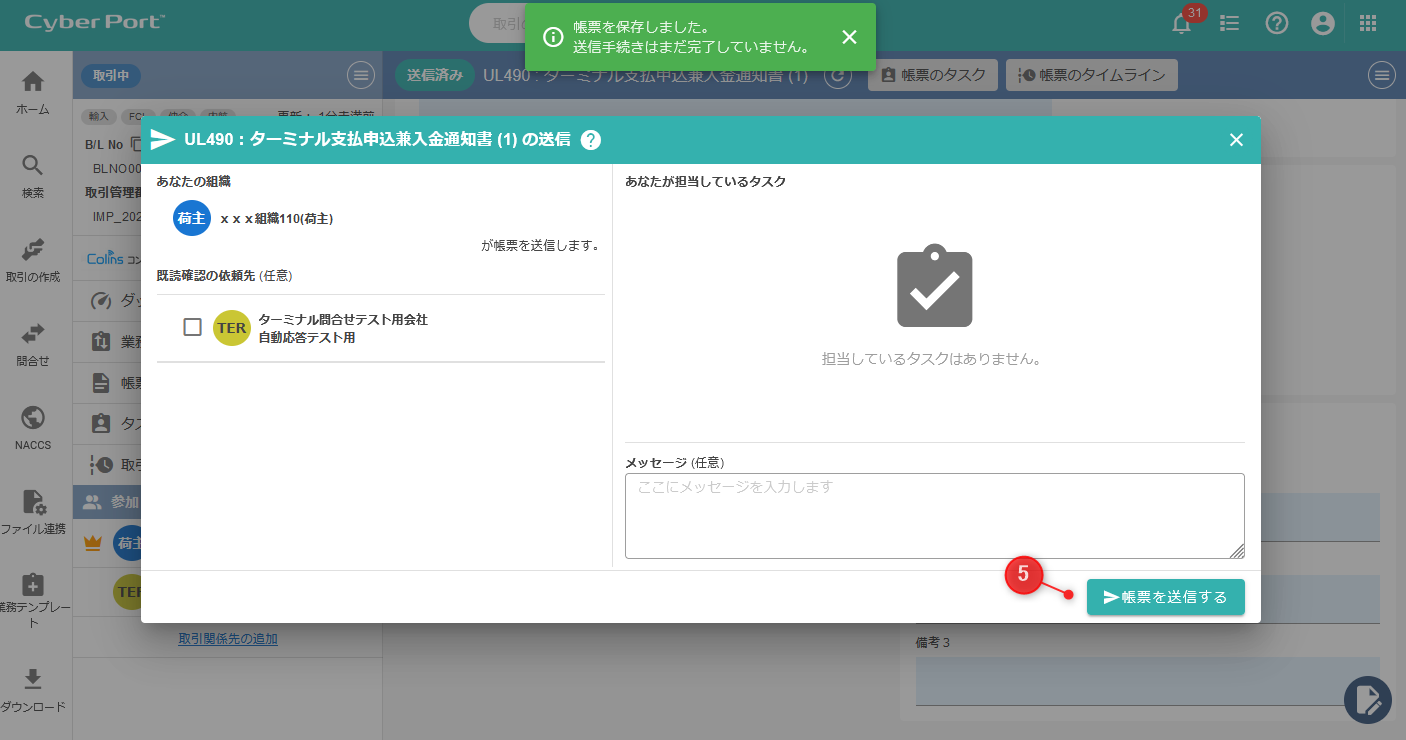This screenshot has height=740, width=1406.
Task: Click the floating edit document icon
Action: click(1367, 700)
